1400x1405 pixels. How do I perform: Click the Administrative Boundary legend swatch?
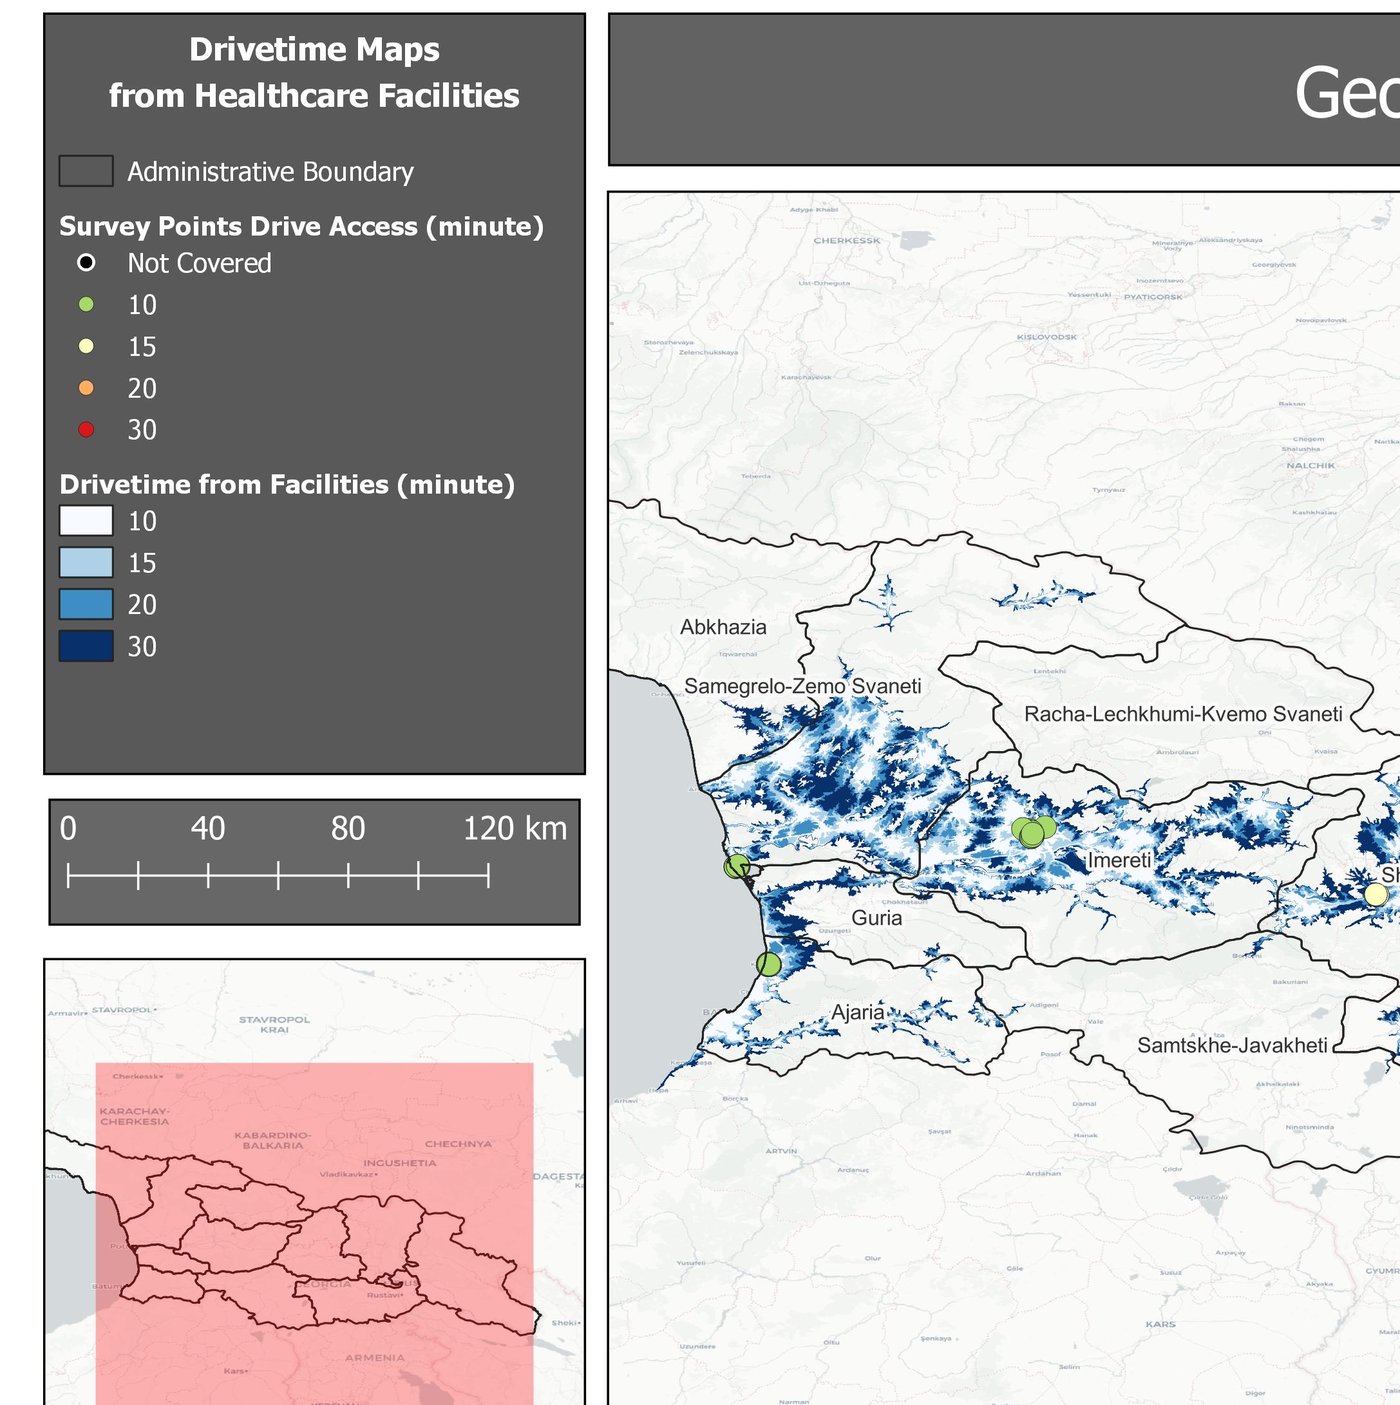click(86, 171)
